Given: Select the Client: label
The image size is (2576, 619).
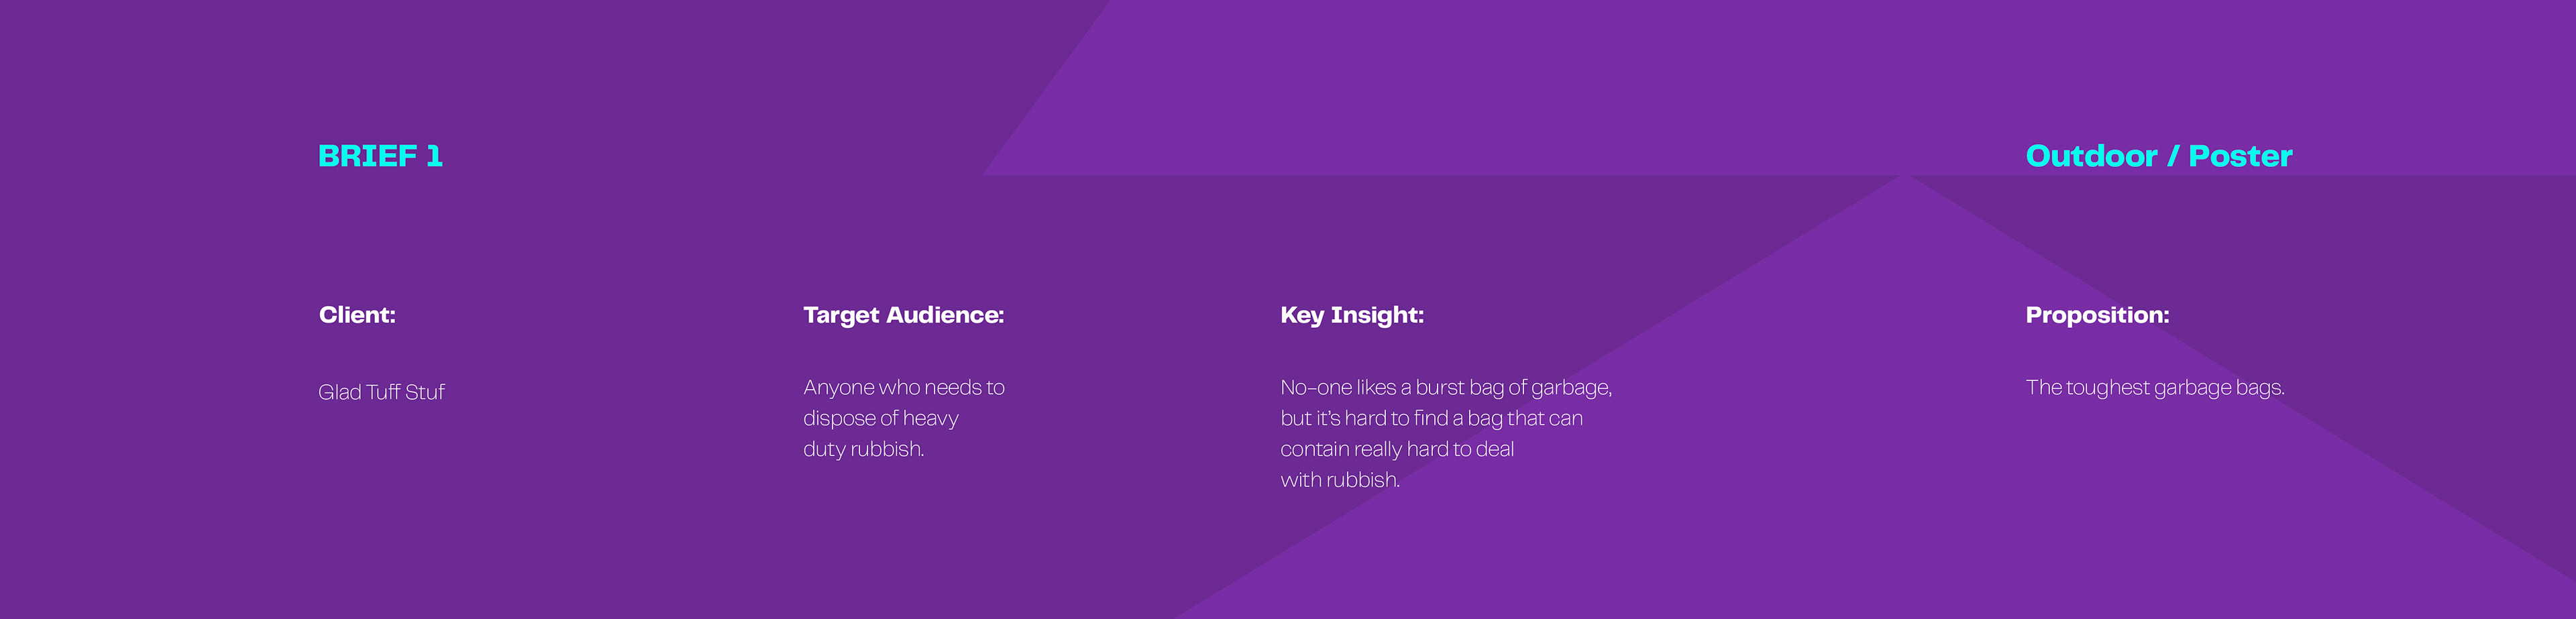Looking at the screenshot, I should tap(357, 315).
